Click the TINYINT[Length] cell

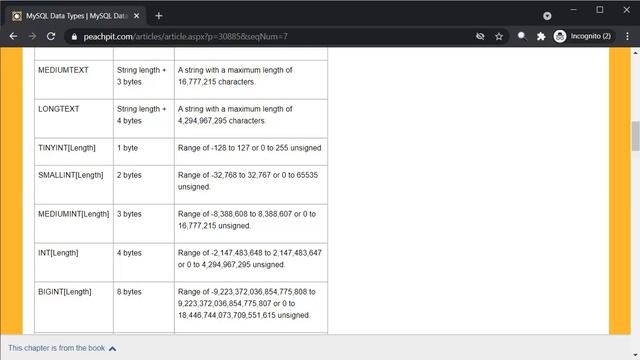coord(74,151)
